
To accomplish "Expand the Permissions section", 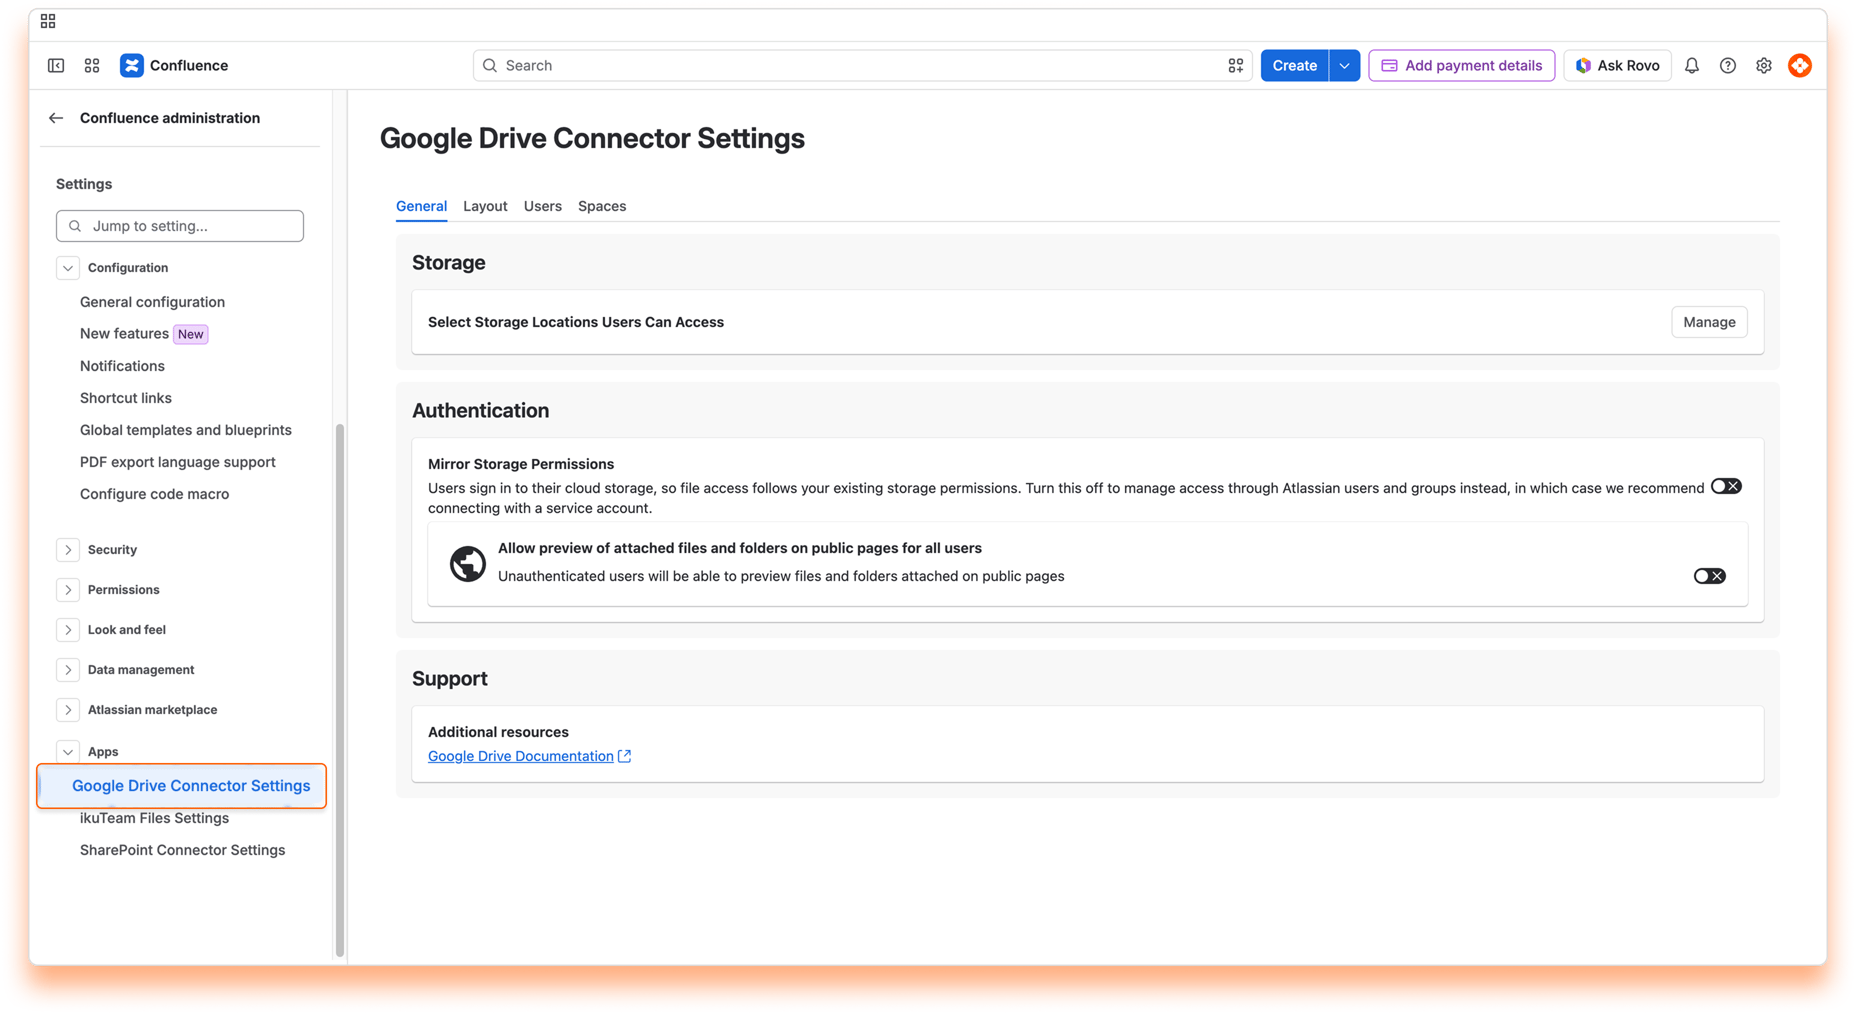I will coord(68,590).
